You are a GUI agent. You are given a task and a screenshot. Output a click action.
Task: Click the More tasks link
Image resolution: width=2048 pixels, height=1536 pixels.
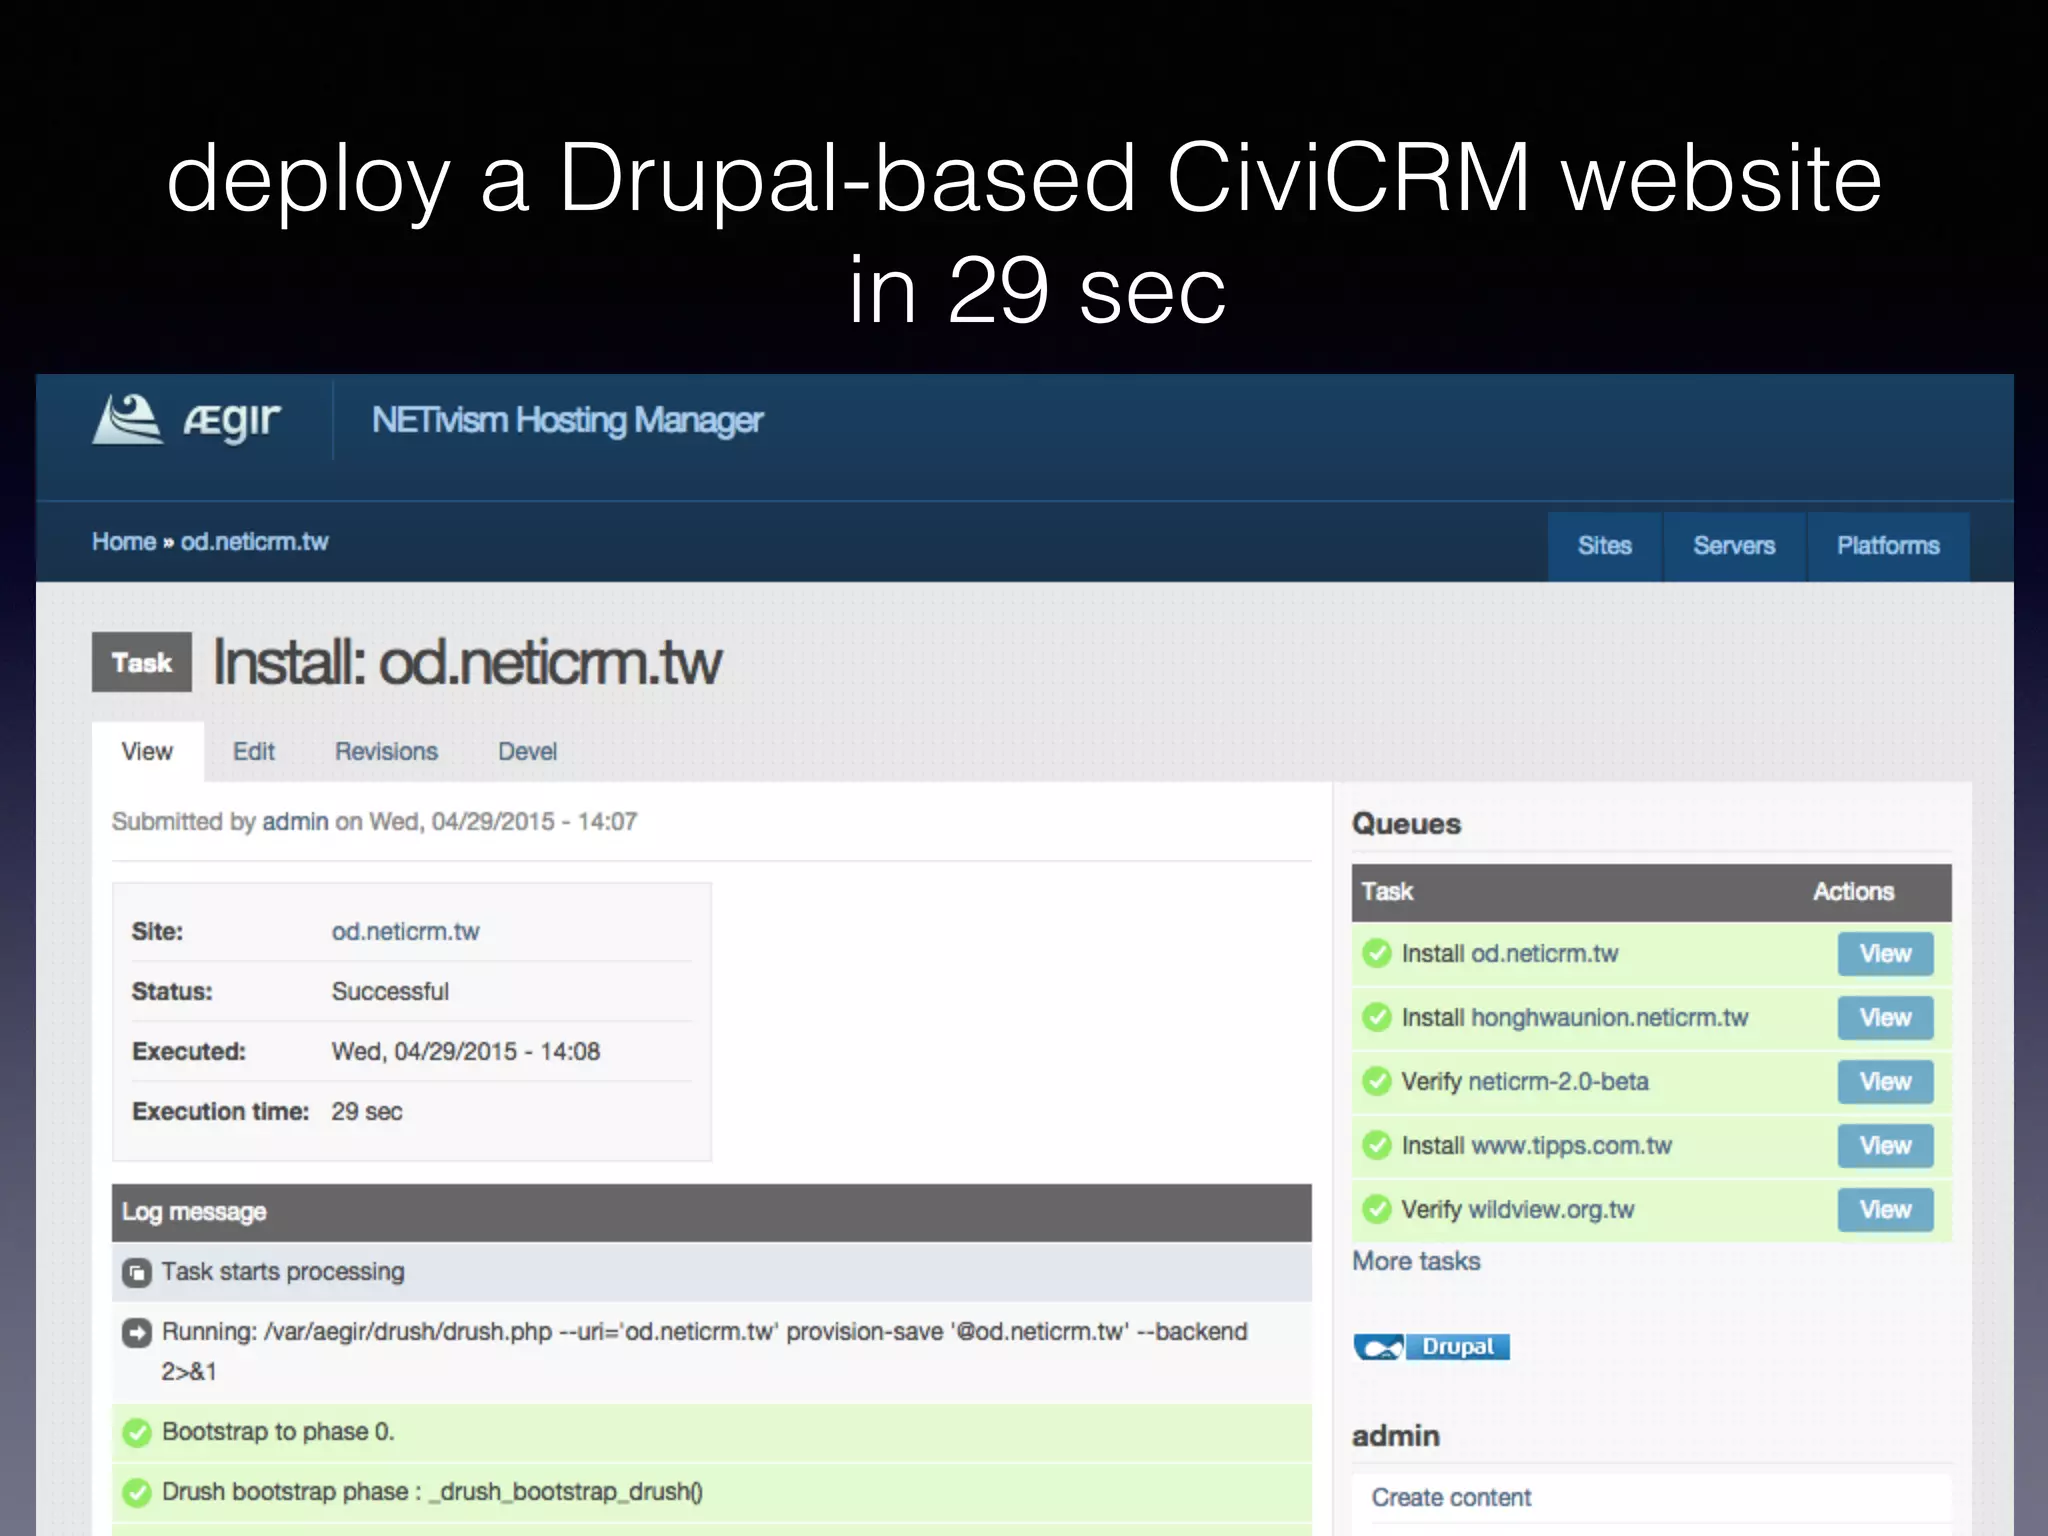pos(1416,1261)
